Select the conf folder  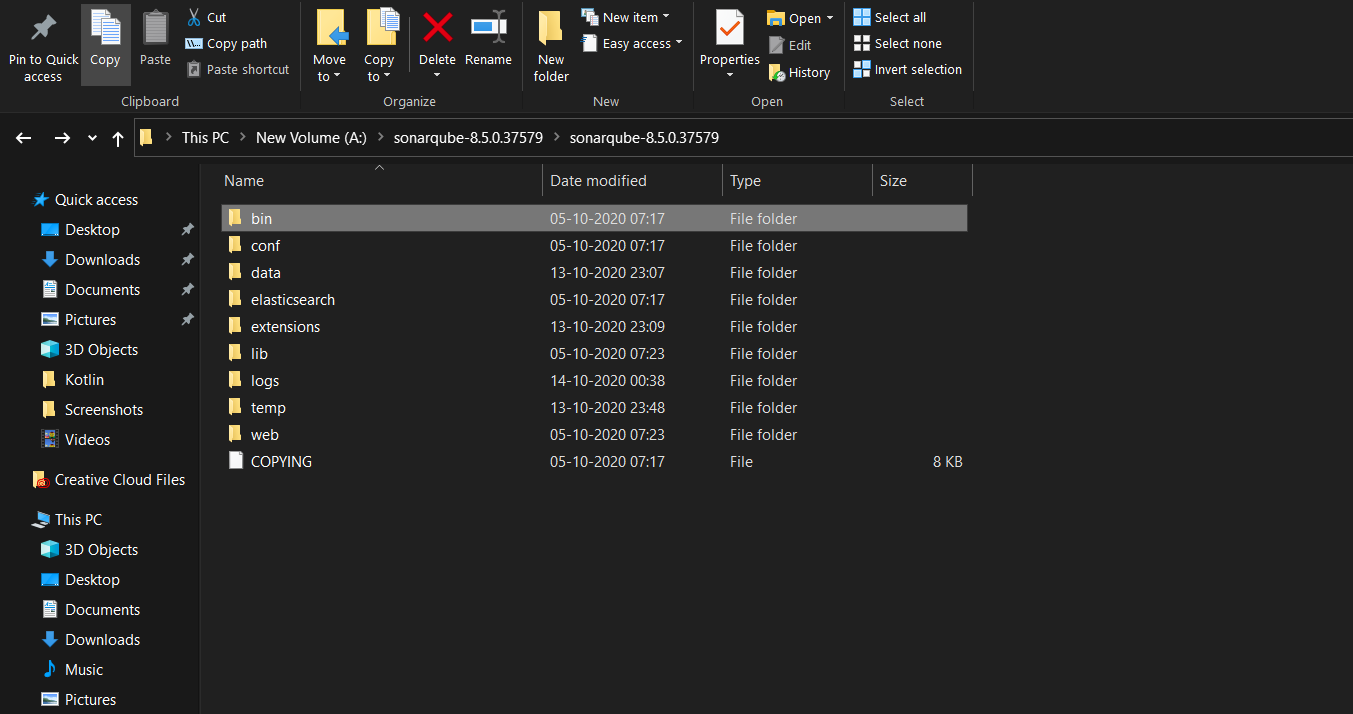pyautogui.click(x=265, y=245)
